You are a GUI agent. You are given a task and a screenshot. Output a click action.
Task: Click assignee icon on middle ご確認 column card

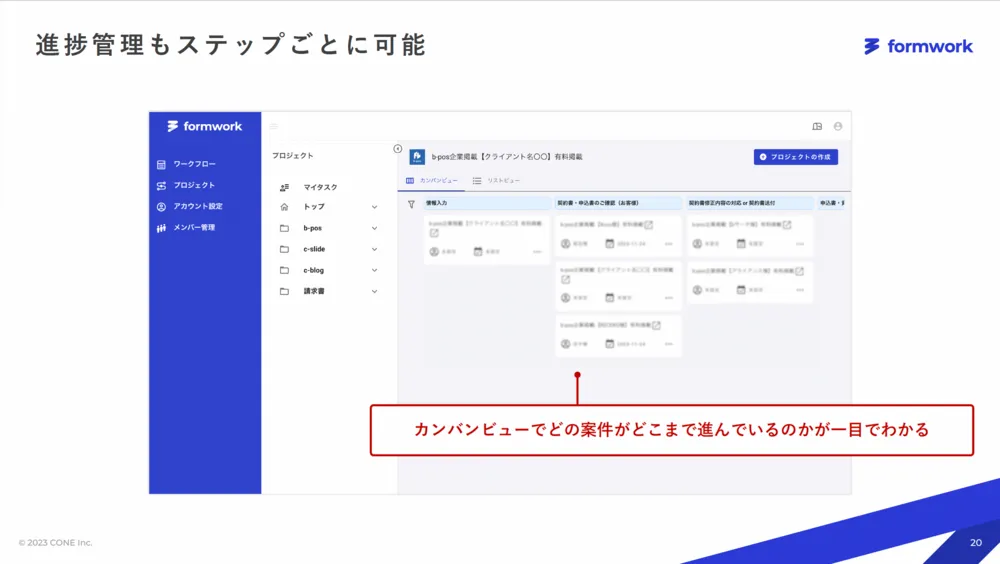tap(566, 298)
